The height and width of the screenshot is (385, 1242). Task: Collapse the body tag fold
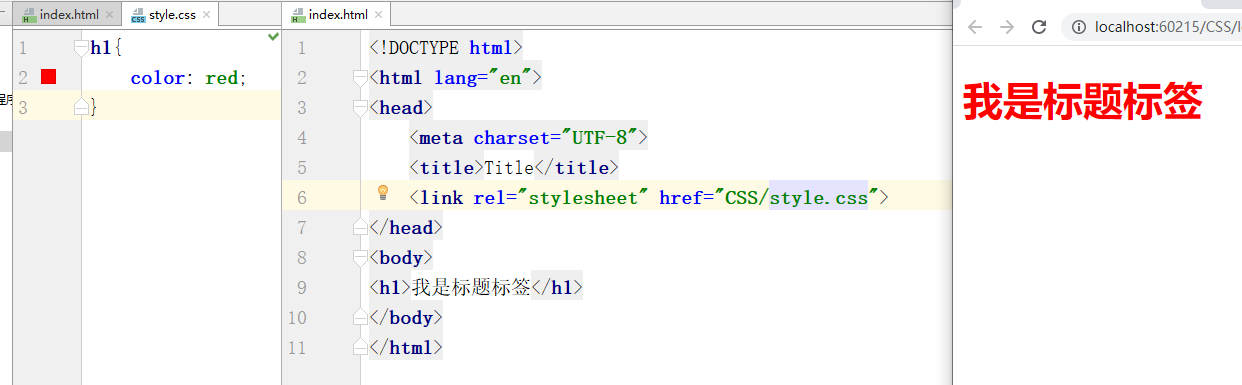361,257
